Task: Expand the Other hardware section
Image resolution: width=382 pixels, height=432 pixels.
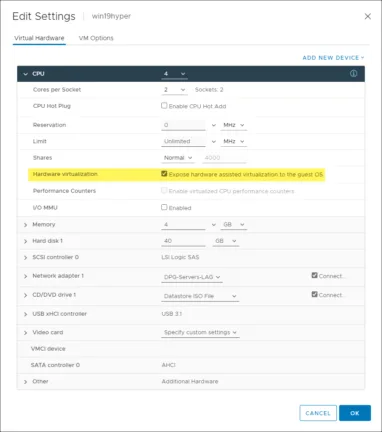Action: (26, 382)
